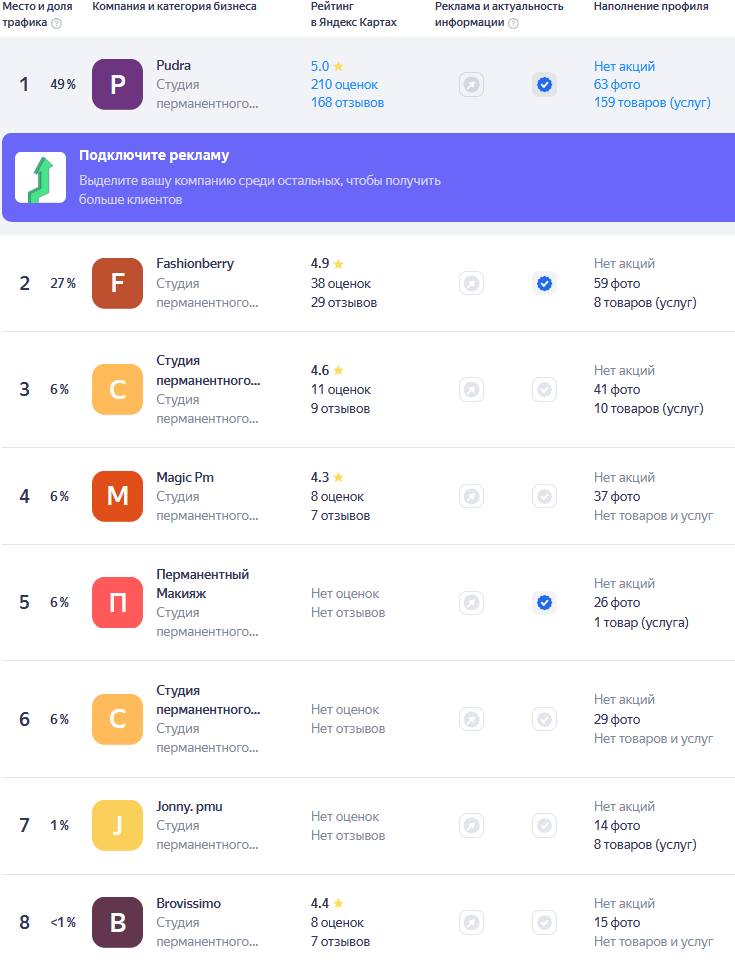Click the Brovissimo company name
The width and height of the screenshot is (735, 965).
pos(188,903)
